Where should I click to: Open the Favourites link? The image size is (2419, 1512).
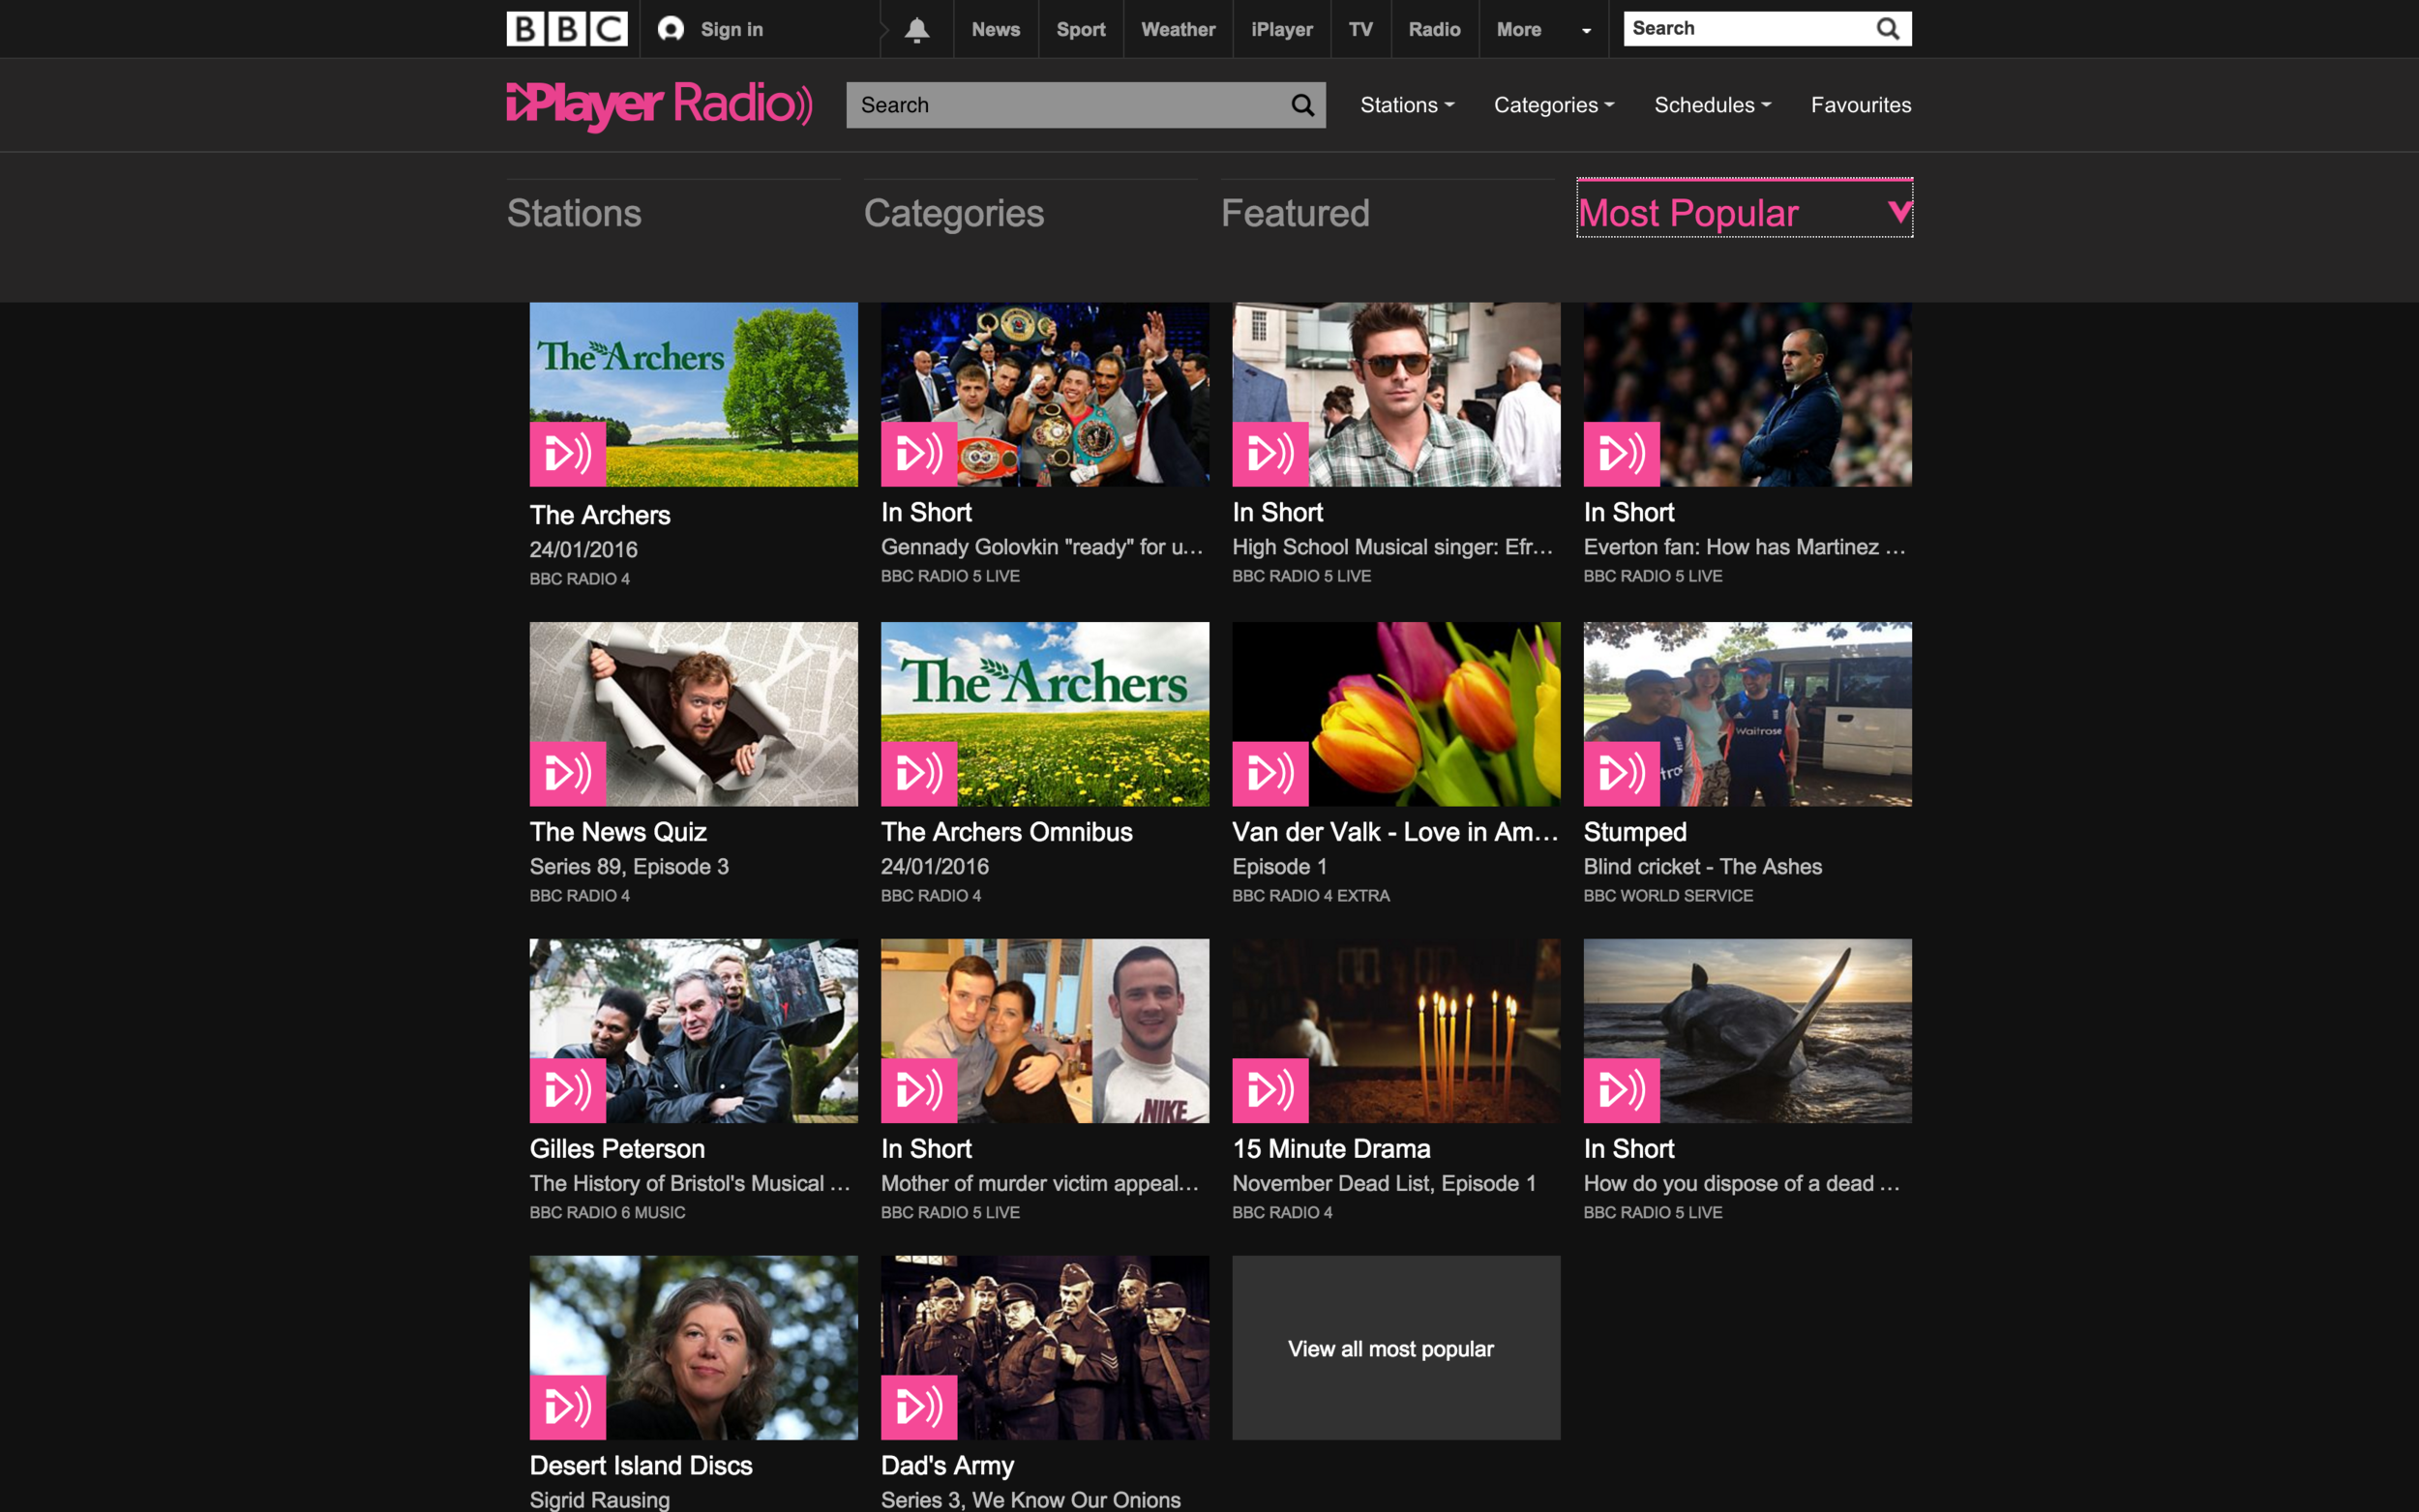(1861, 105)
